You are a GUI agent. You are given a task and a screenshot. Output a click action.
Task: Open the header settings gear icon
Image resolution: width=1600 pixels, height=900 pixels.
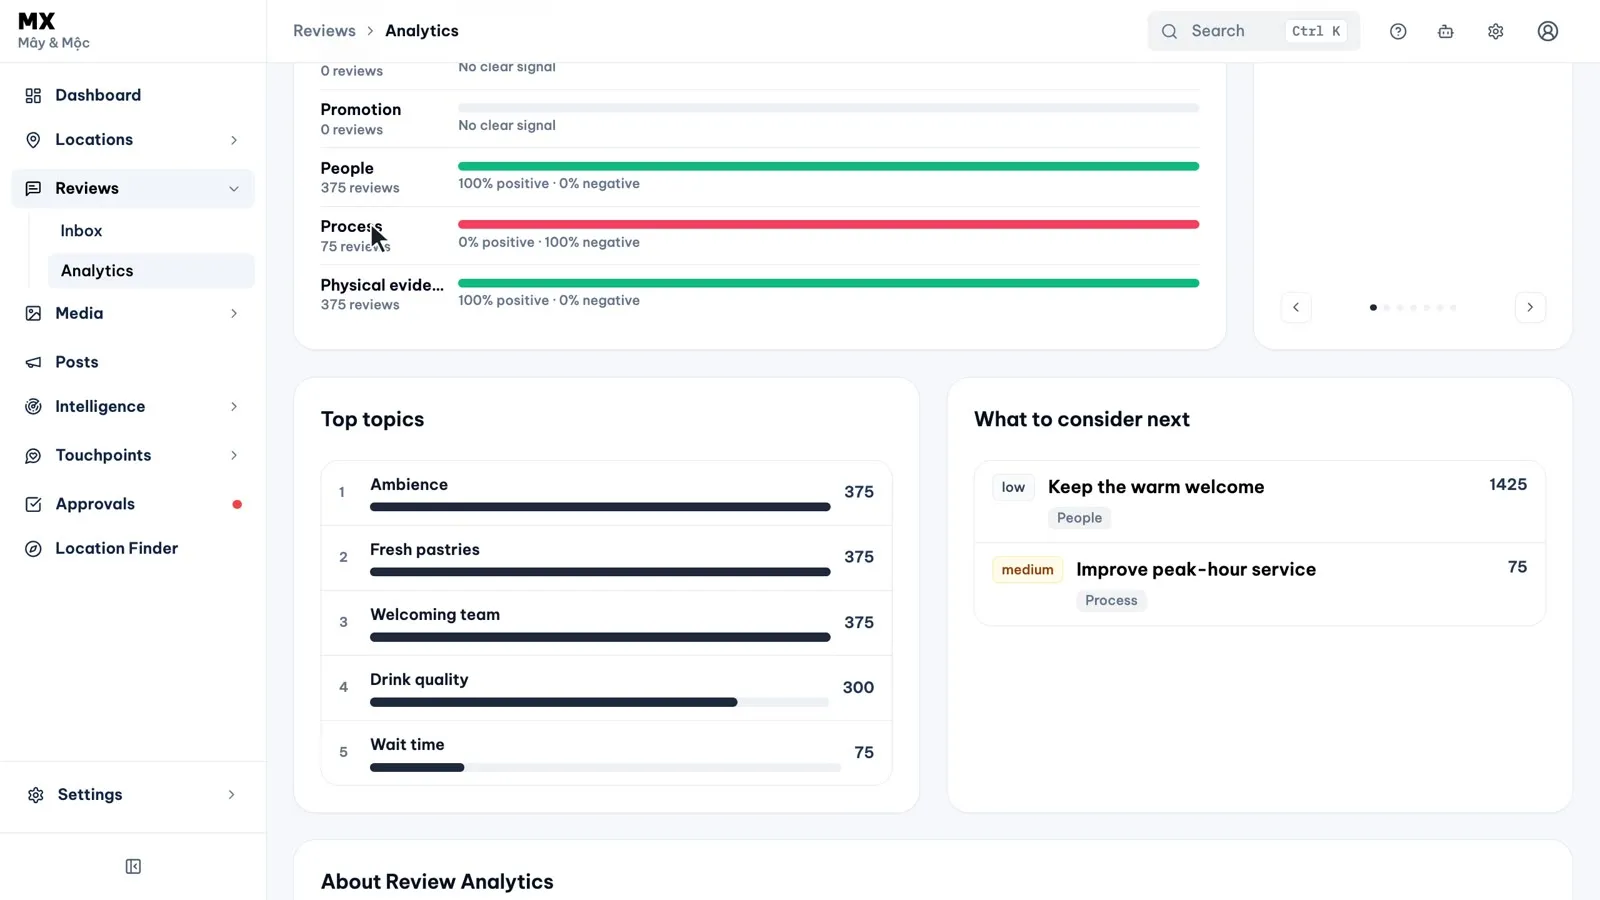pyautogui.click(x=1496, y=31)
